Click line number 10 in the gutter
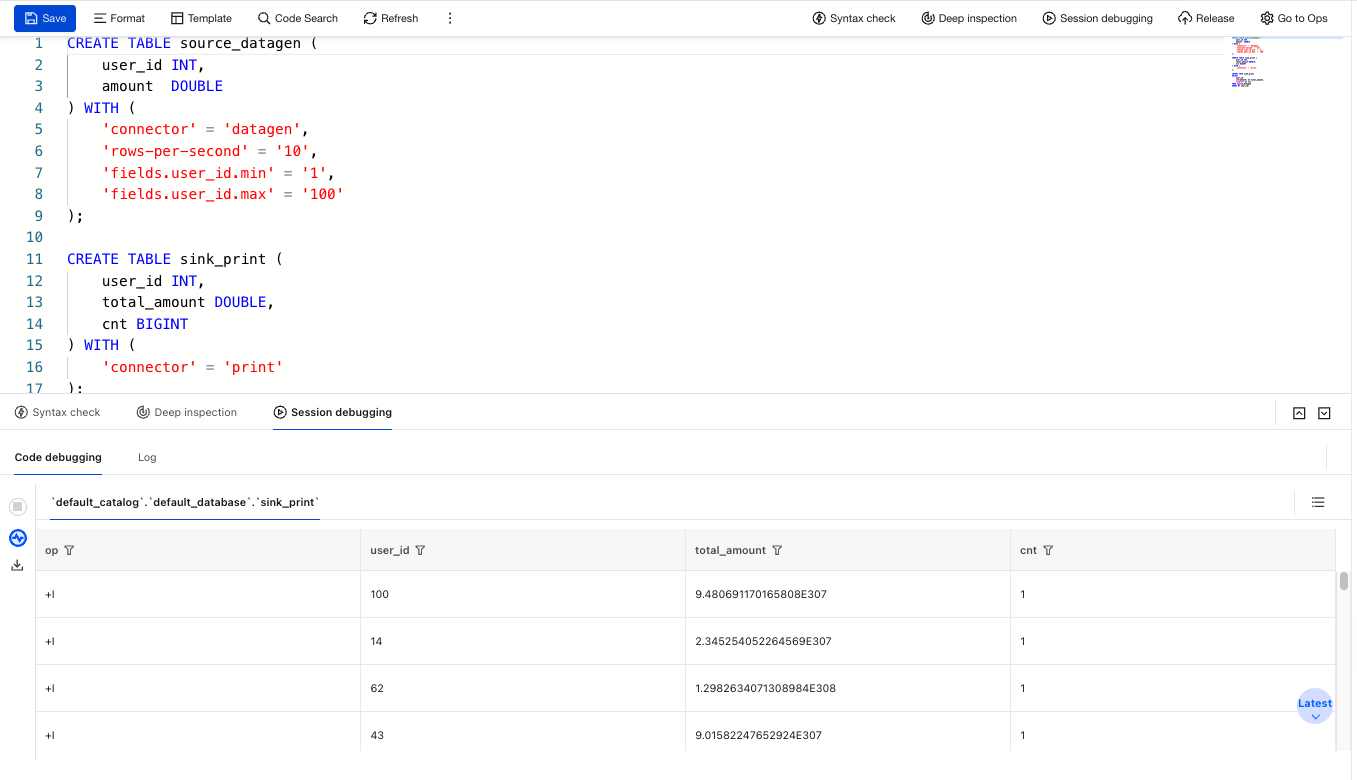The image size is (1357, 780). [x=35, y=237]
